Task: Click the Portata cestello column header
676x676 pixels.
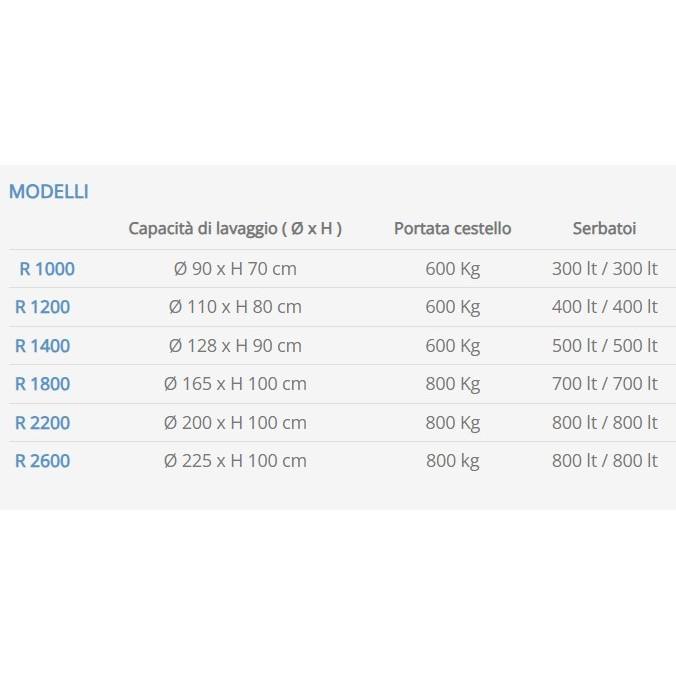Action: coord(452,228)
